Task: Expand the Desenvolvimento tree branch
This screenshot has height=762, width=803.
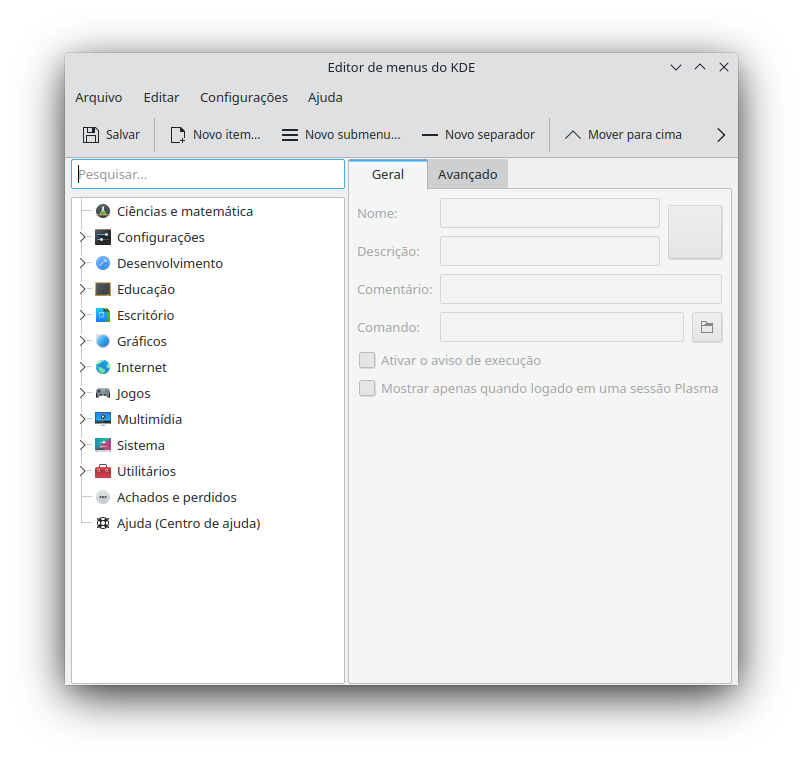Action: [83, 263]
